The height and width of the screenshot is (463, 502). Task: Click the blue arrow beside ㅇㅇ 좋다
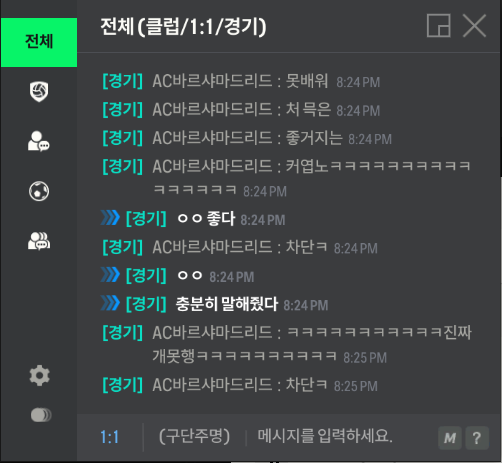(x=110, y=218)
